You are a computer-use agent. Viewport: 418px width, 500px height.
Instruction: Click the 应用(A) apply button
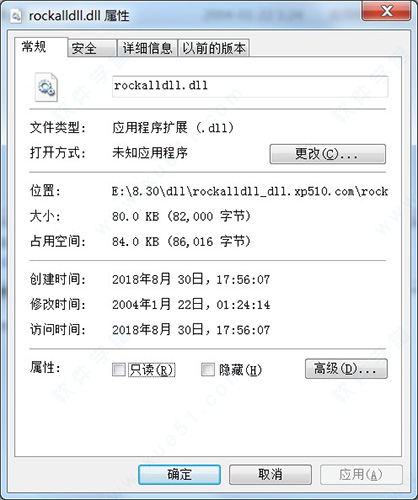[x=361, y=475]
